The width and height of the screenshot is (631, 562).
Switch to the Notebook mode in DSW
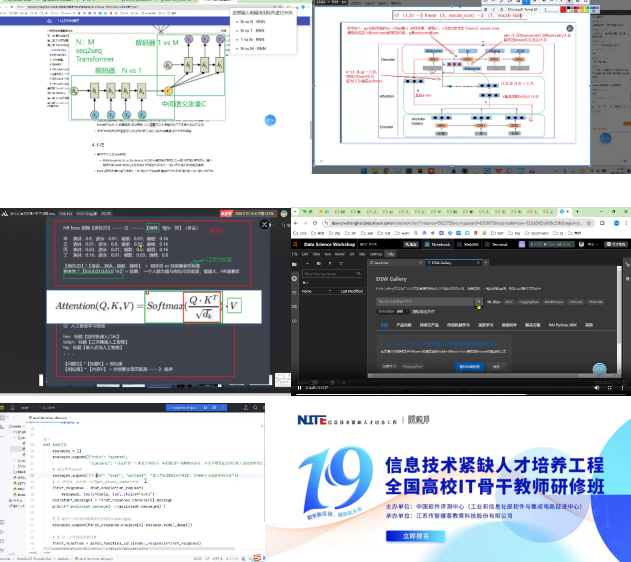(437, 244)
